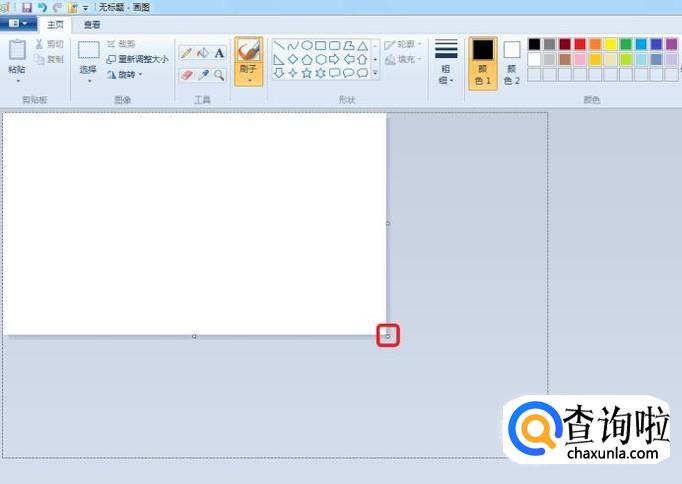
Task: Click the Save icon in the title bar
Action: pyautogui.click(x=27, y=7)
